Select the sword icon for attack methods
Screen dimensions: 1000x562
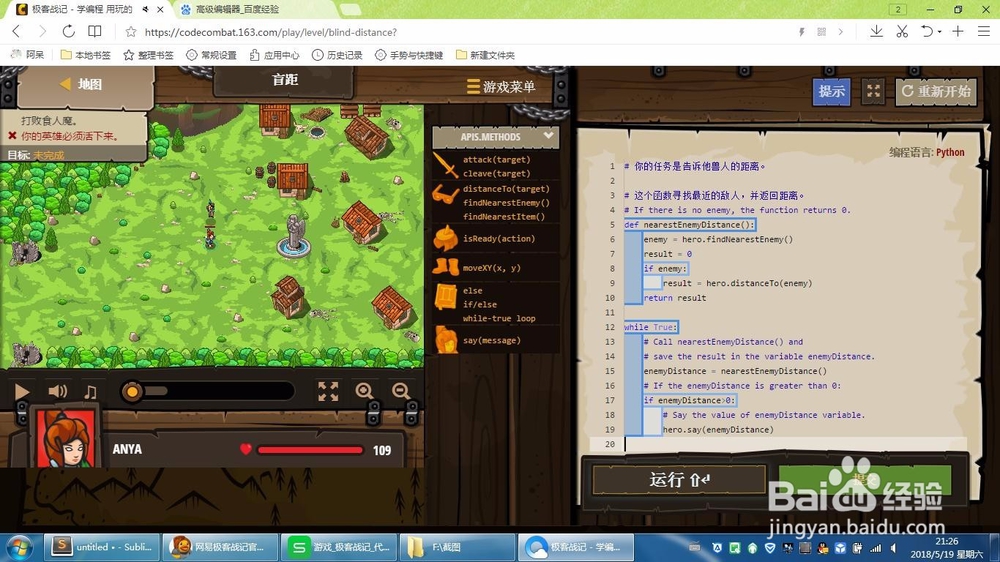coord(445,165)
